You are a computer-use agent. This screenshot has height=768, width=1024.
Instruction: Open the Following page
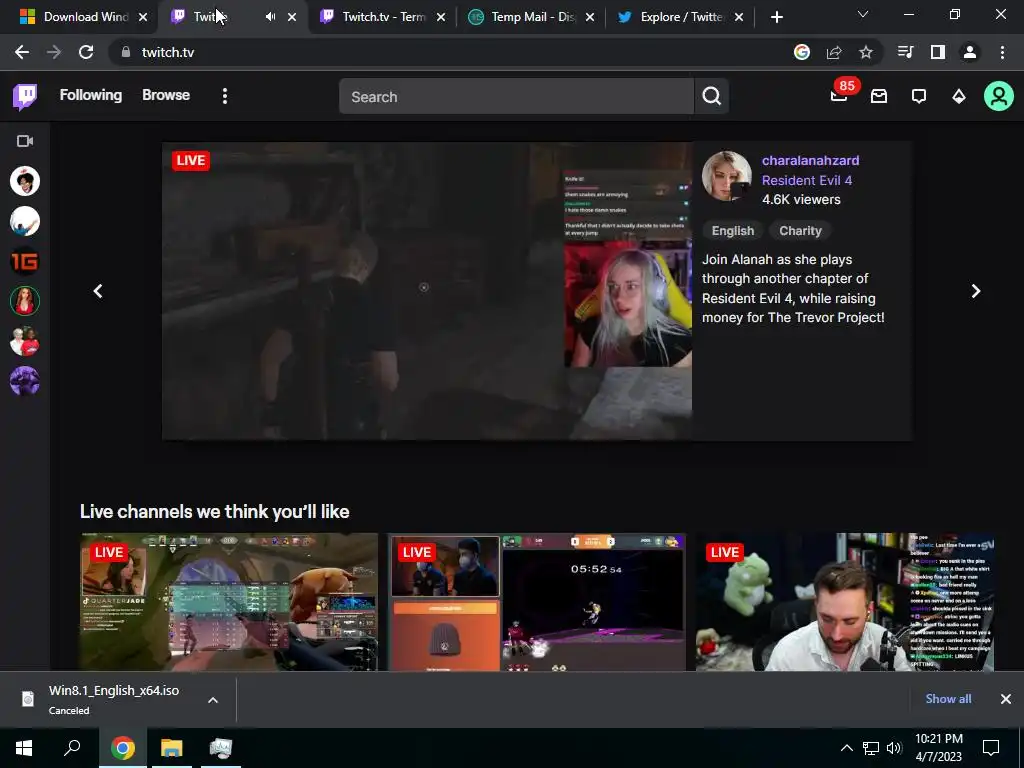91,95
